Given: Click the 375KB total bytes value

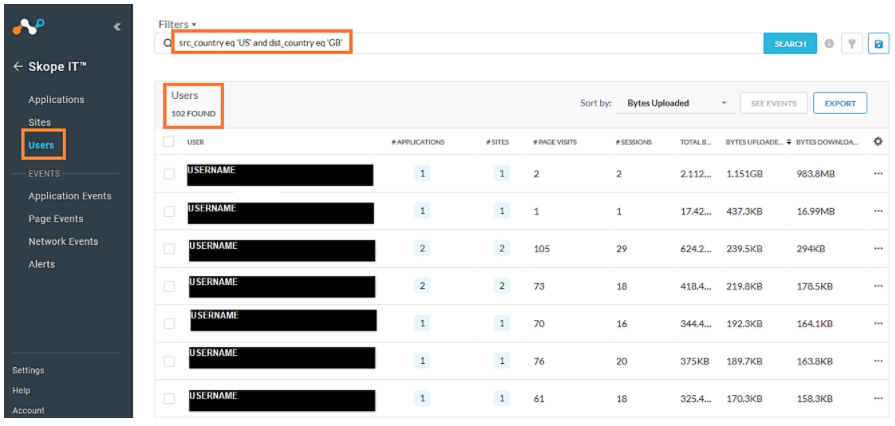Looking at the screenshot, I should coord(694,361).
